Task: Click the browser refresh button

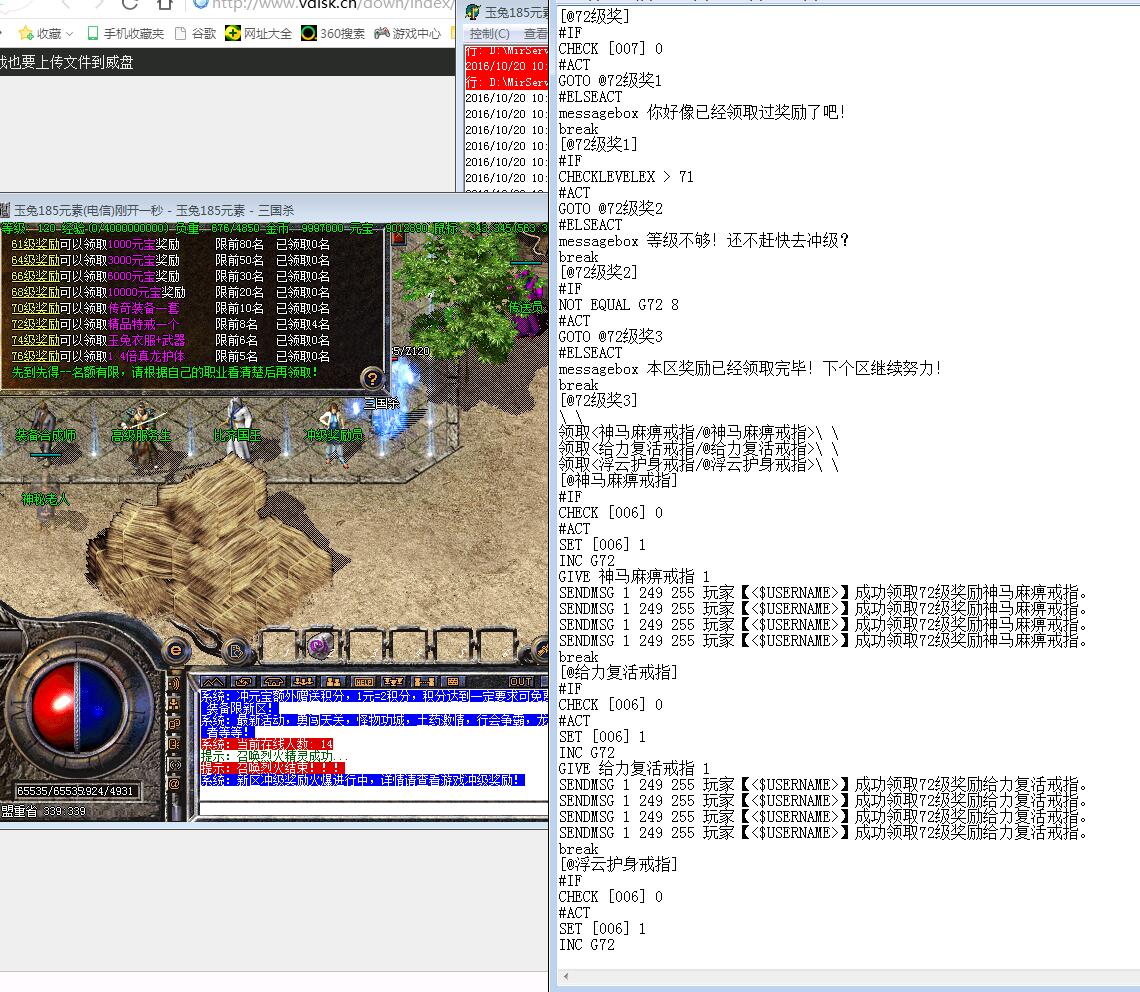Action: coord(130,4)
